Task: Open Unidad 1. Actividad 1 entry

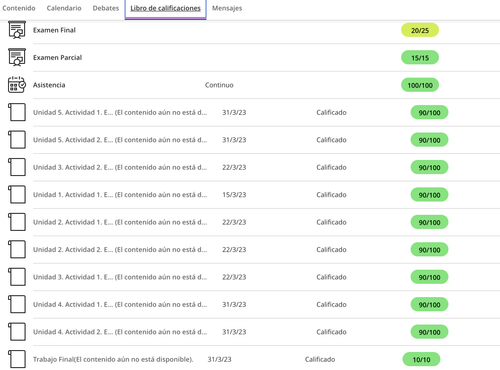Action: (120, 194)
